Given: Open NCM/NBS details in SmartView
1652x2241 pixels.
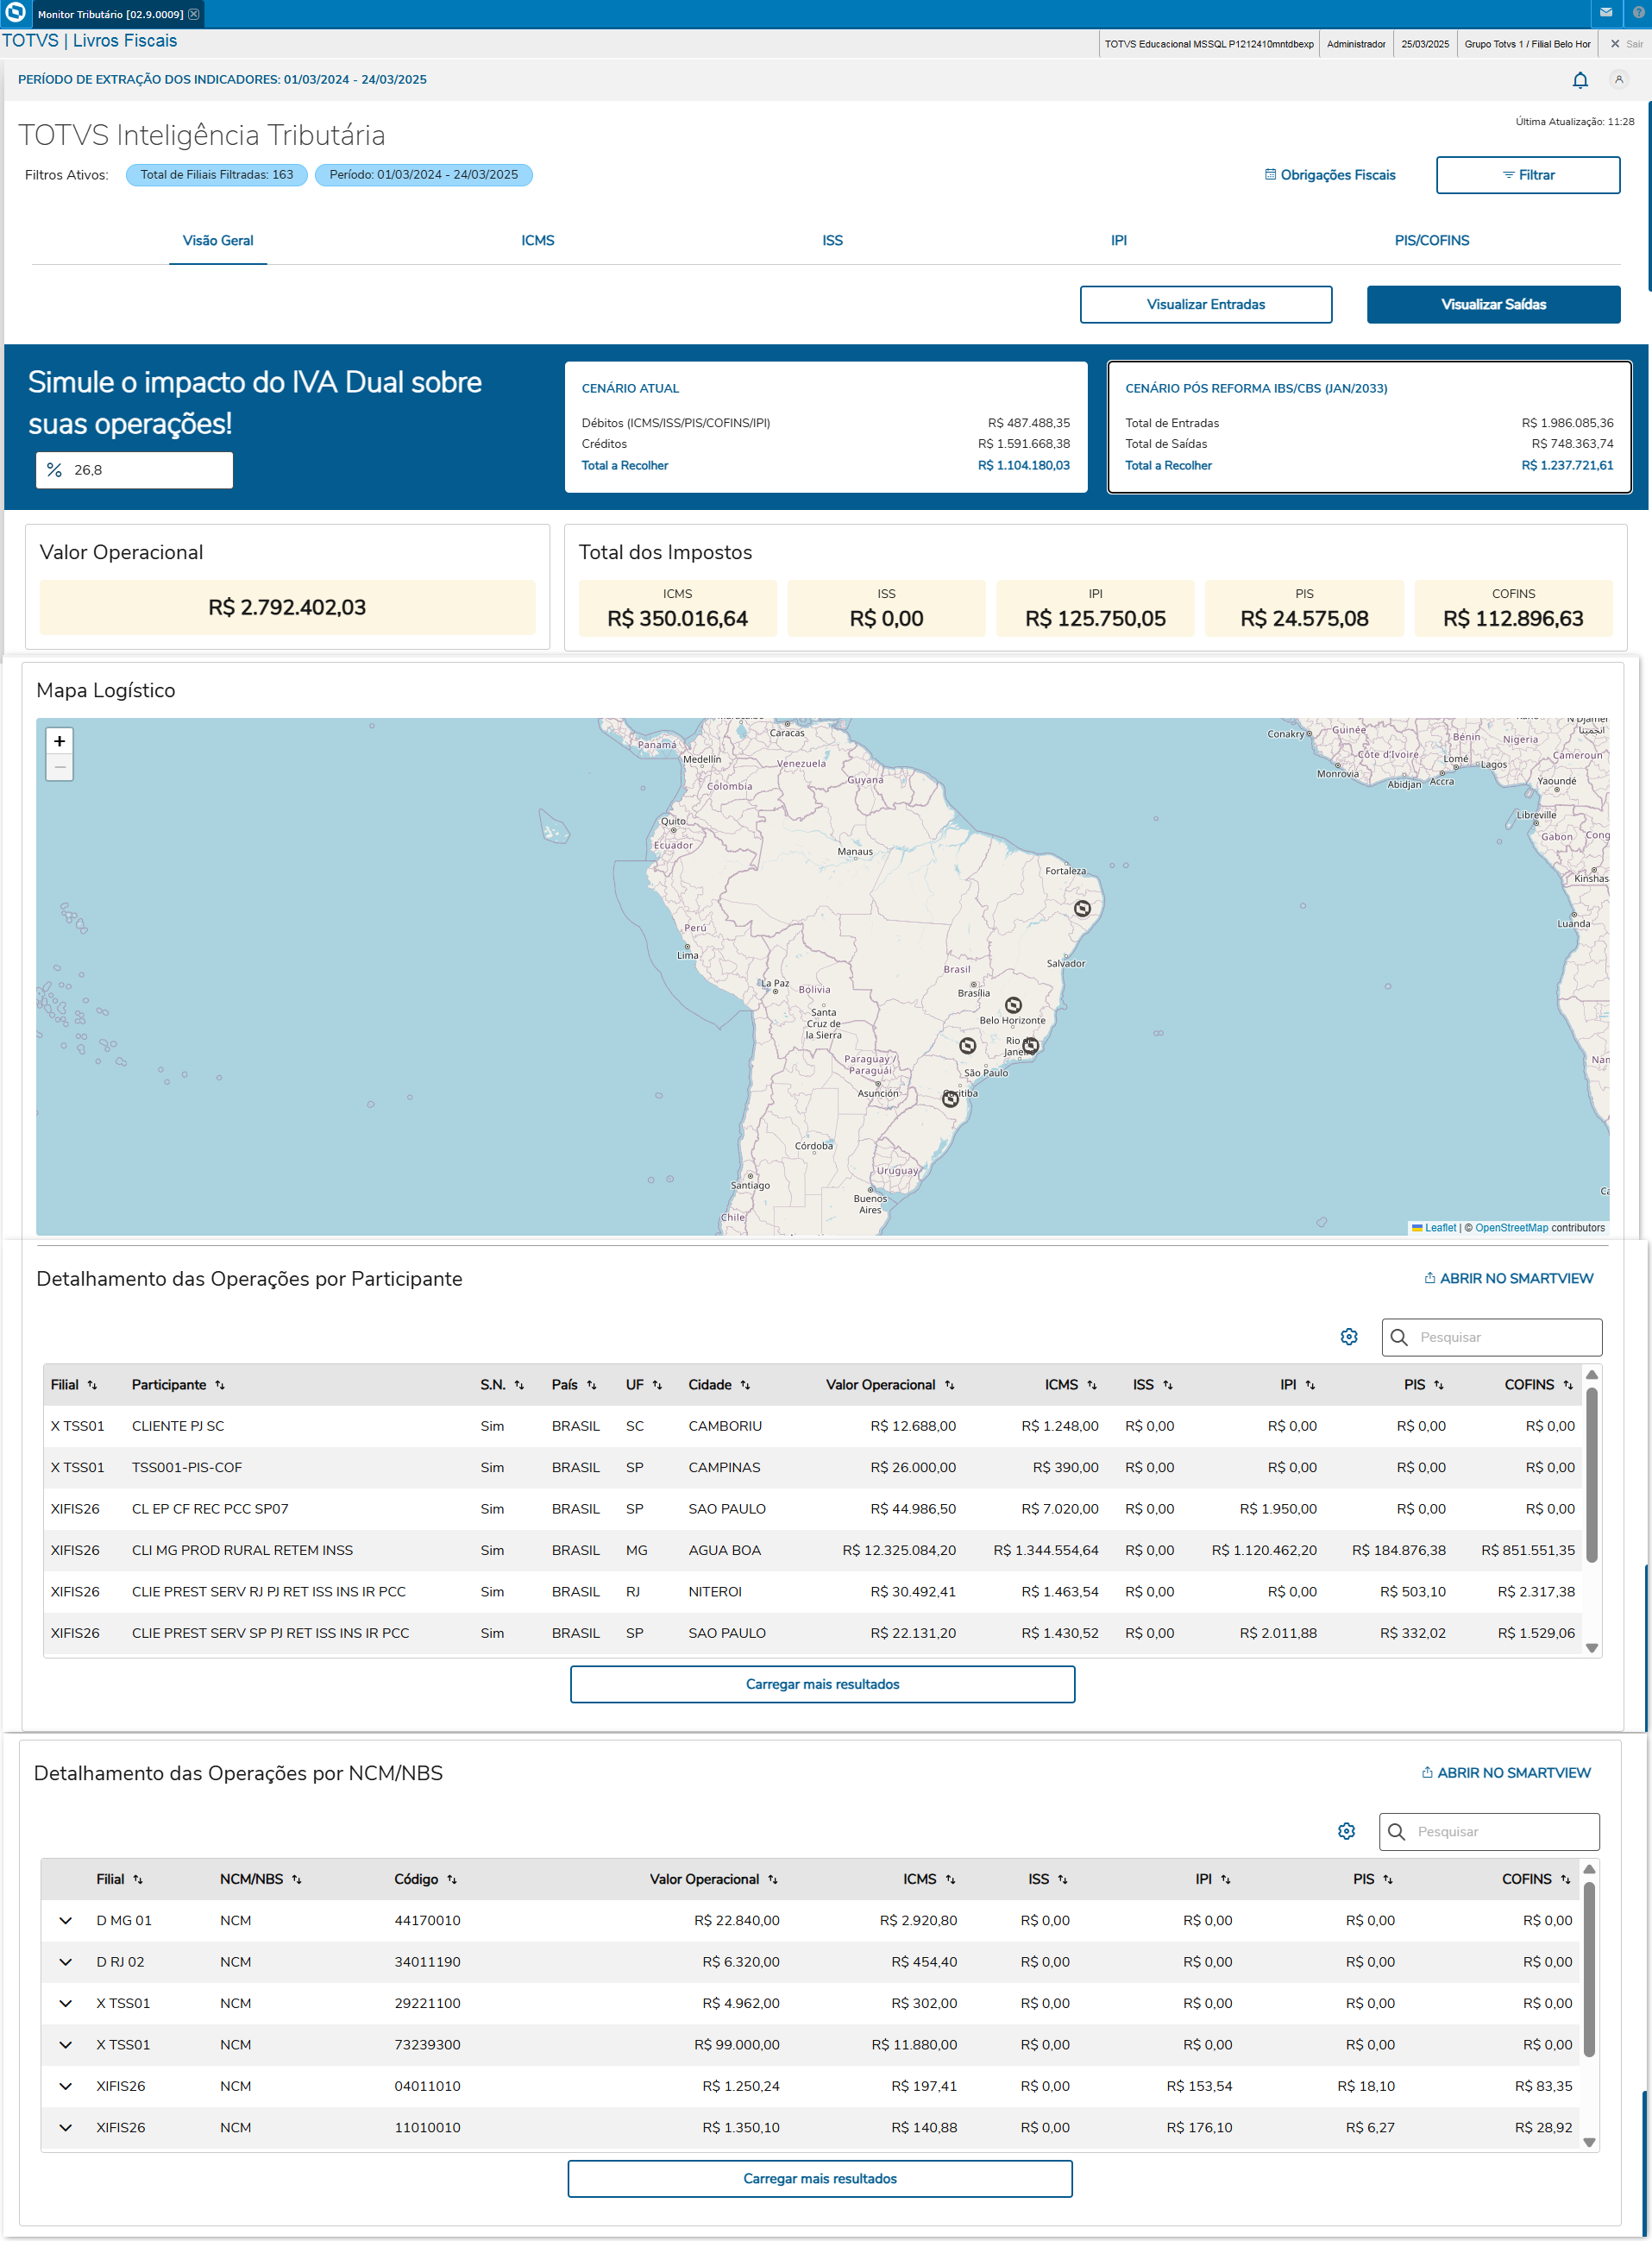Looking at the screenshot, I should pyautogui.click(x=1506, y=1773).
